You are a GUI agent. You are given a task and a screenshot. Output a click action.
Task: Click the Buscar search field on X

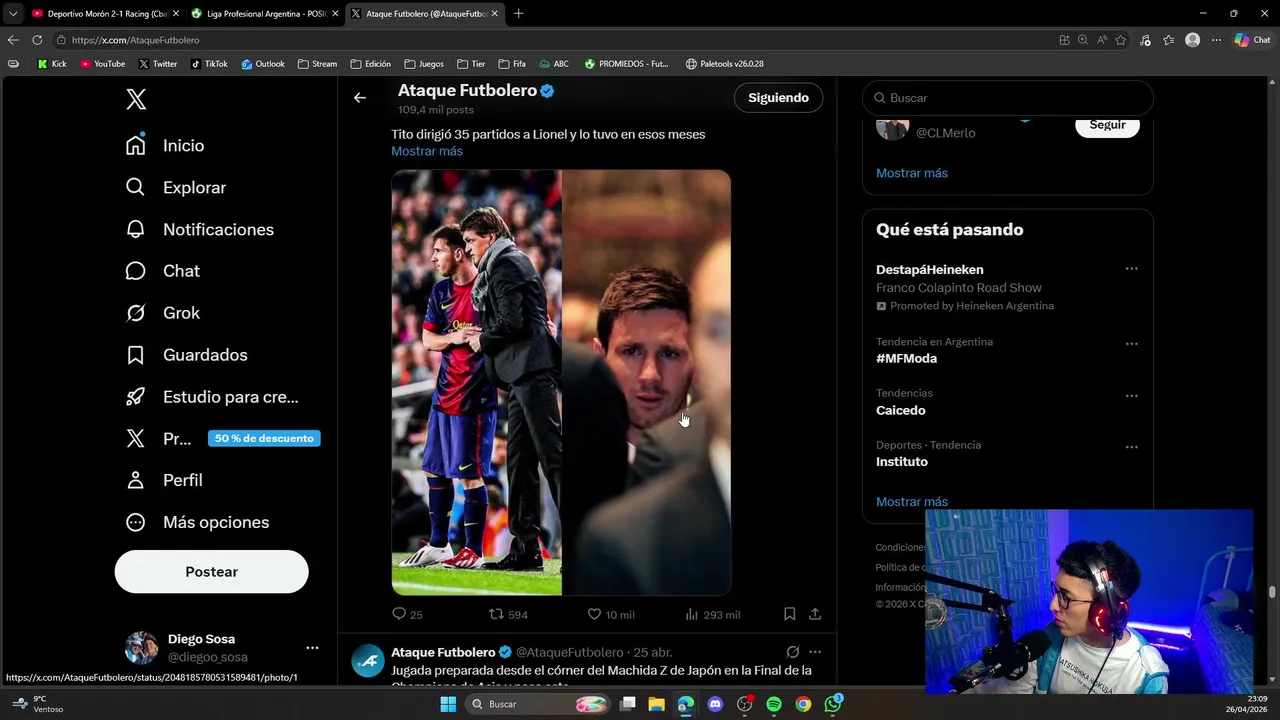(1008, 98)
